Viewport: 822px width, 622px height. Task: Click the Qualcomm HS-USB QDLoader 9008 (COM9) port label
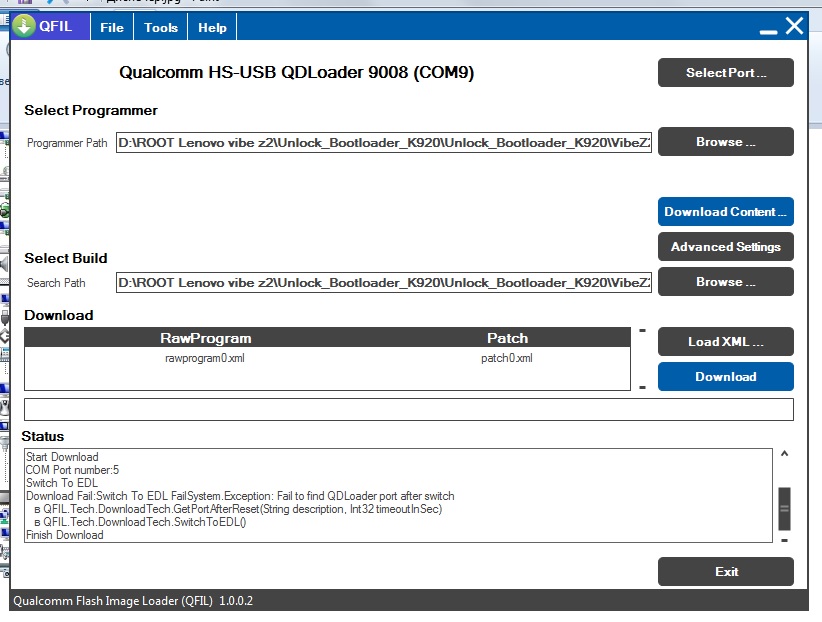296,72
